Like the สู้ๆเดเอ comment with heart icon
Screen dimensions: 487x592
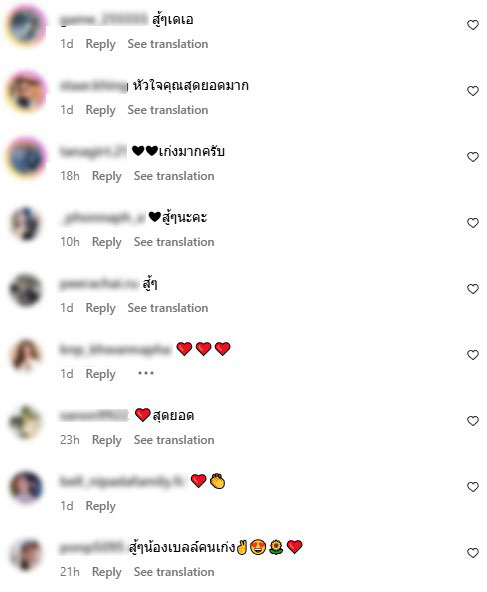pyautogui.click(x=473, y=25)
